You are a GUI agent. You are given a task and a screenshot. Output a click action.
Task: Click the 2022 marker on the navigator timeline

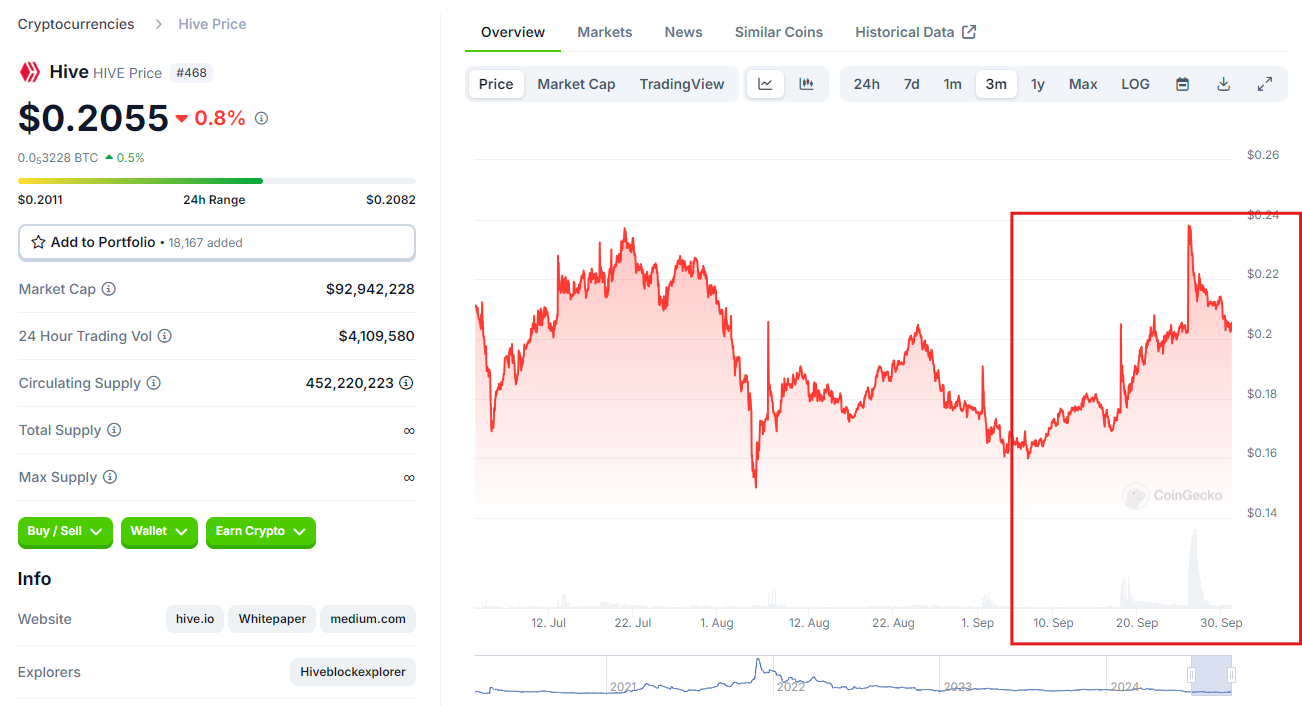click(x=791, y=686)
